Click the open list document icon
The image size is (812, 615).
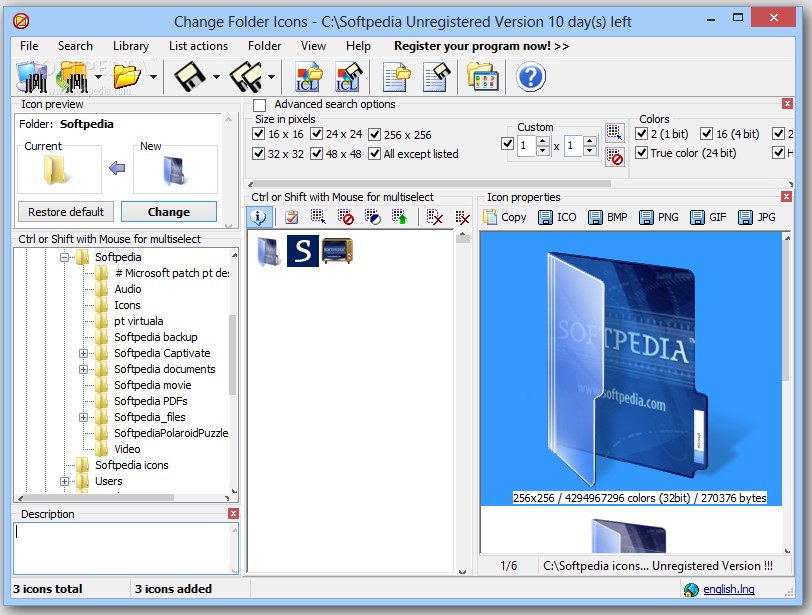pos(397,77)
